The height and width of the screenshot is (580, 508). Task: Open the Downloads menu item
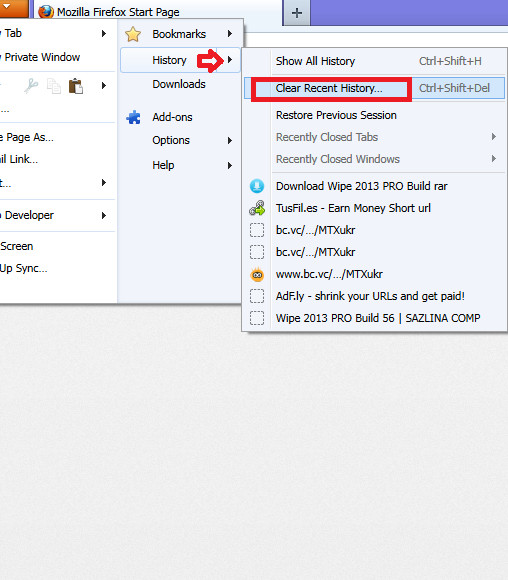(x=180, y=84)
